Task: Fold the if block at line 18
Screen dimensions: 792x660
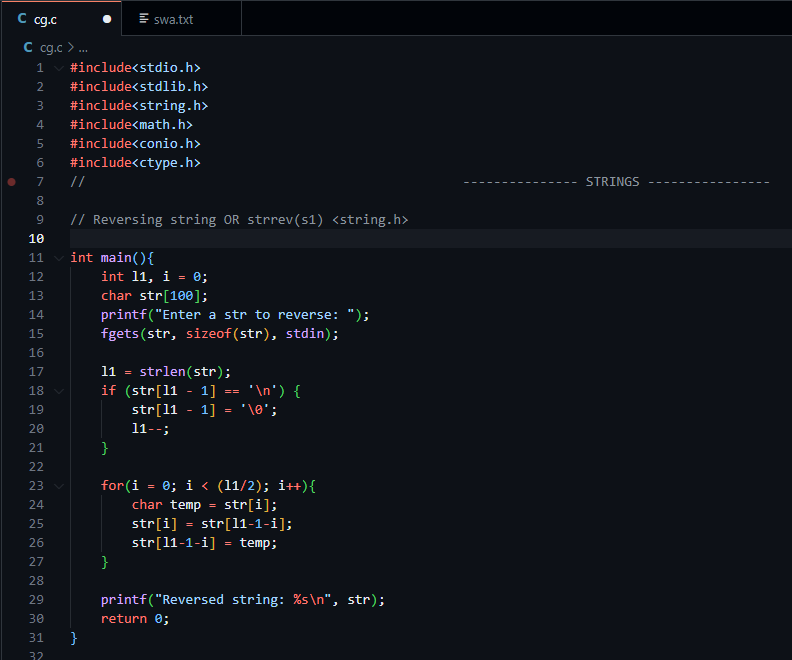Action: pos(59,391)
